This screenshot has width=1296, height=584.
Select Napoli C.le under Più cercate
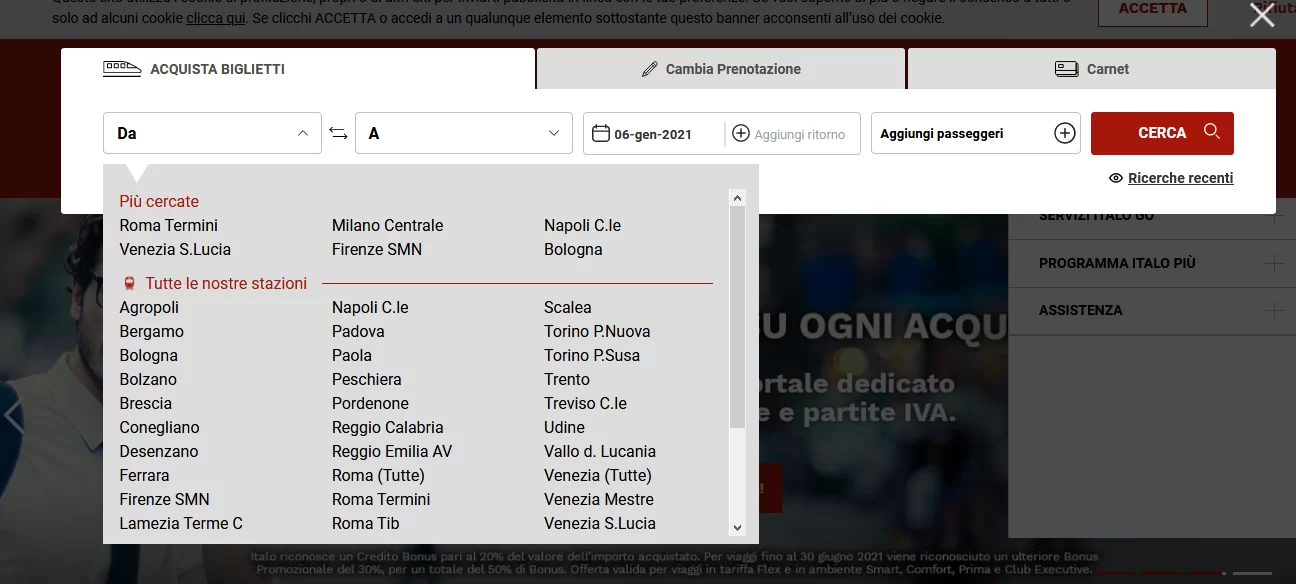582,225
